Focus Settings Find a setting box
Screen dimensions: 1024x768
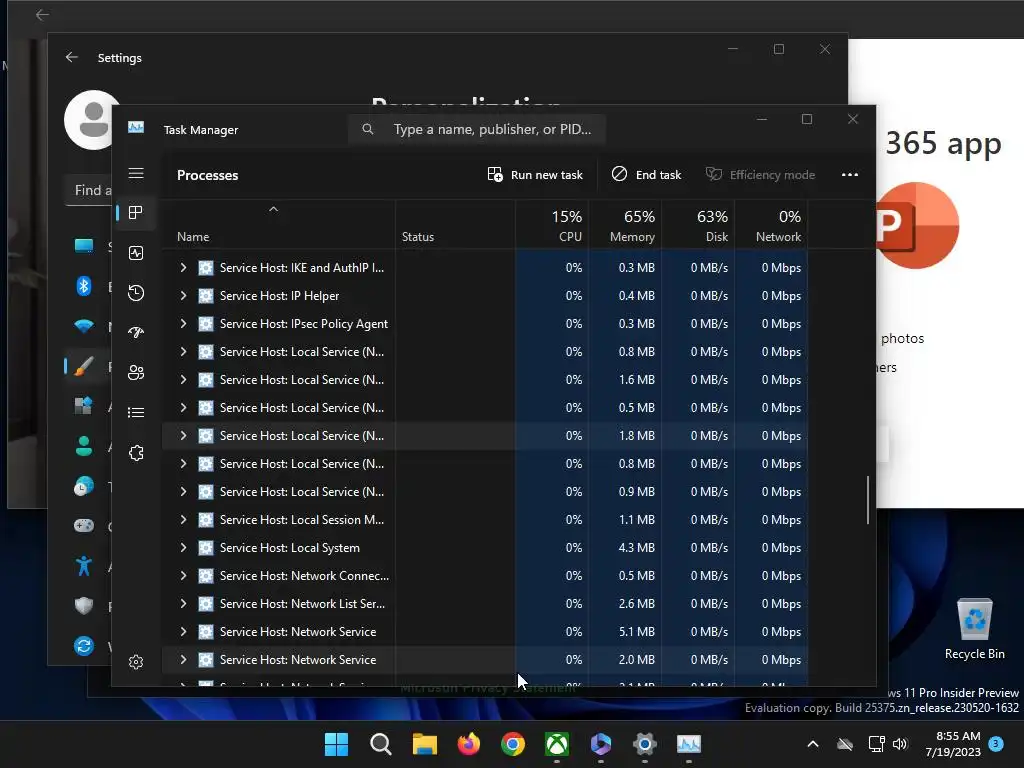tap(89, 190)
